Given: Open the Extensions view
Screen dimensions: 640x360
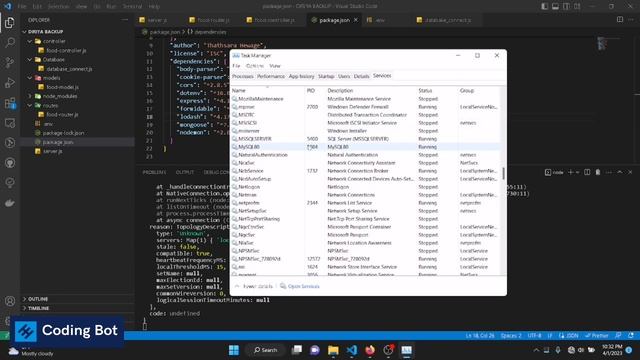Looking at the screenshot, I should [x=10, y=103].
